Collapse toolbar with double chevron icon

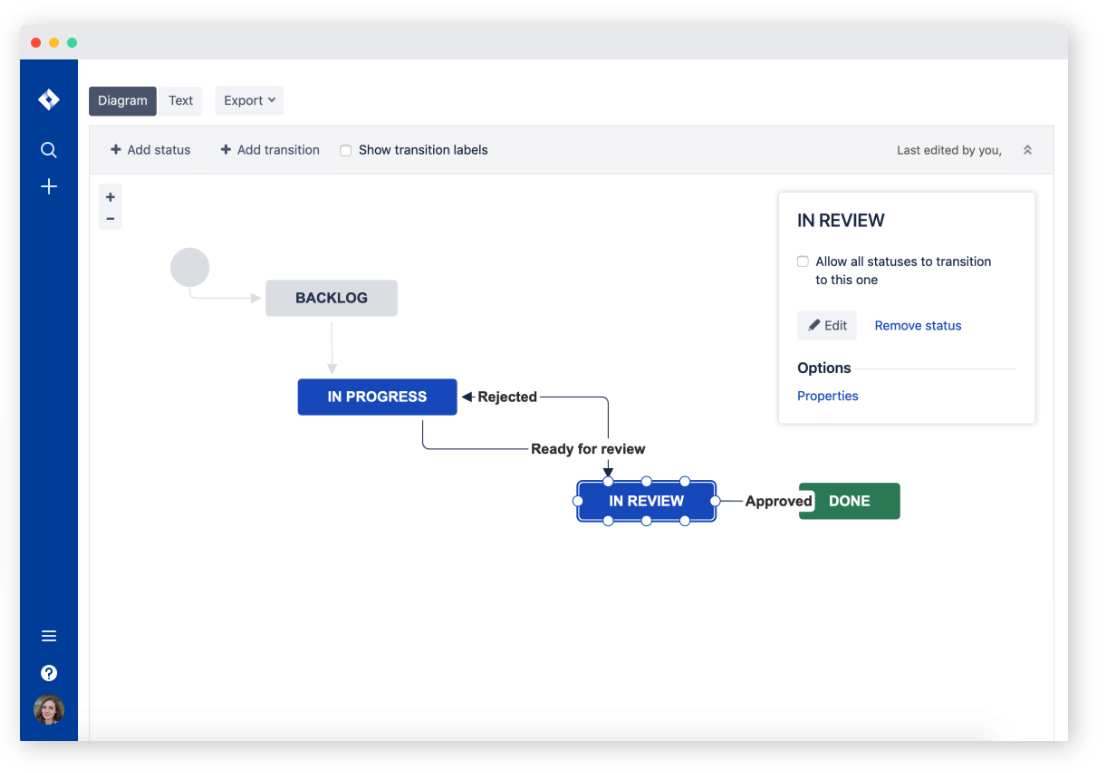click(x=1028, y=150)
